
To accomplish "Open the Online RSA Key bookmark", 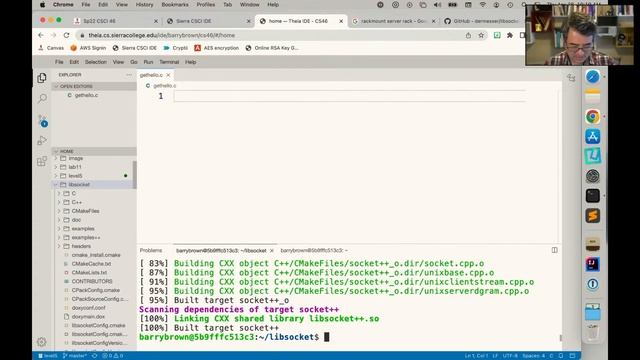I will (x=272, y=48).
